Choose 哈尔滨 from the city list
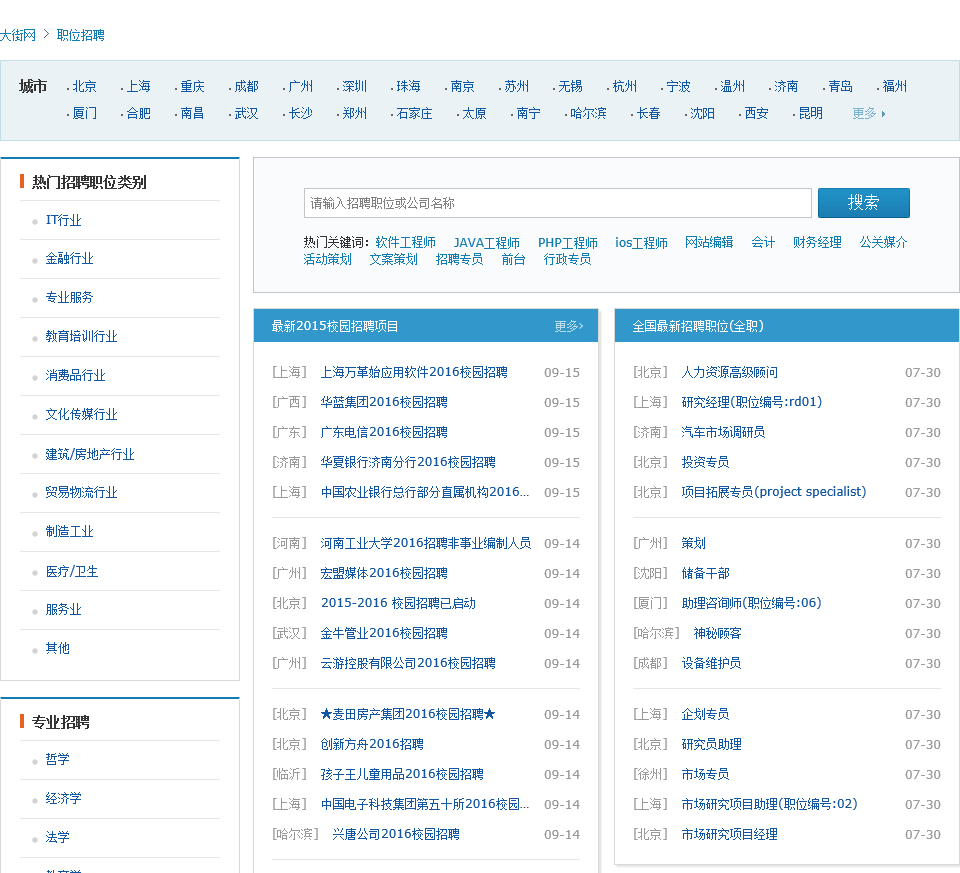Screen dimensions: 960x873 pyautogui.click(x=587, y=114)
